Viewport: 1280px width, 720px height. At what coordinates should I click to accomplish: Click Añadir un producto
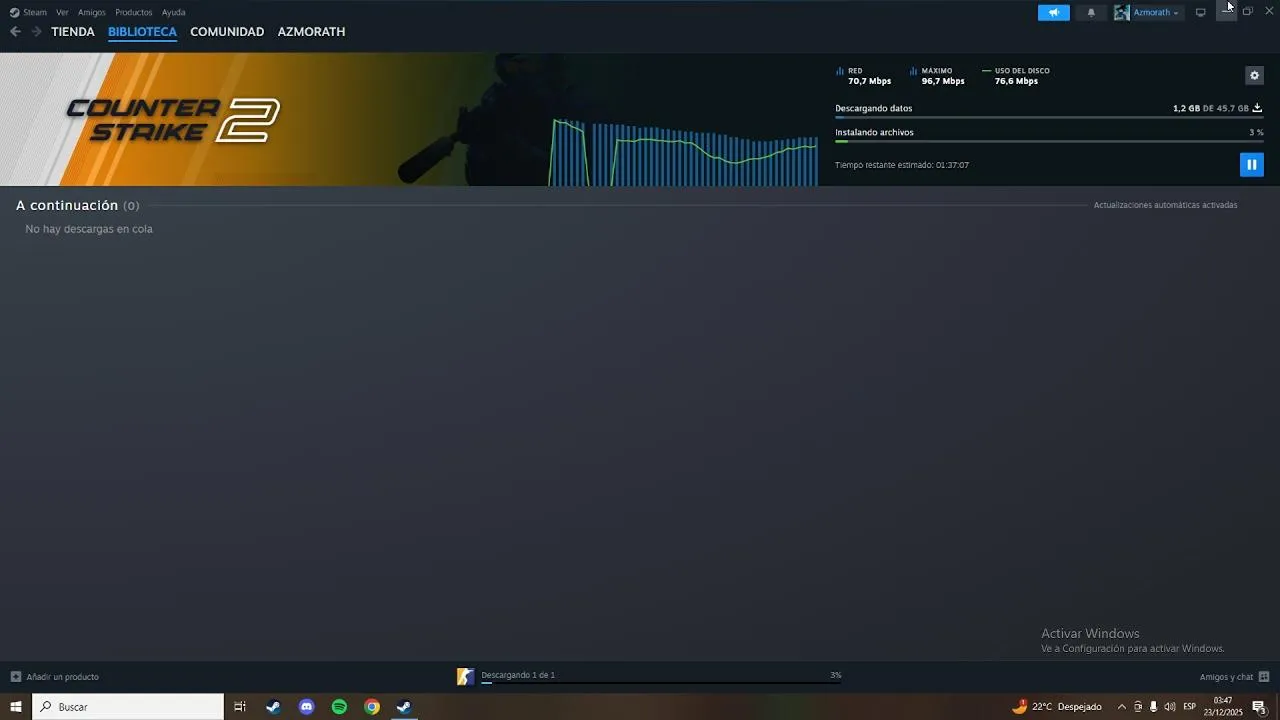(55, 677)
